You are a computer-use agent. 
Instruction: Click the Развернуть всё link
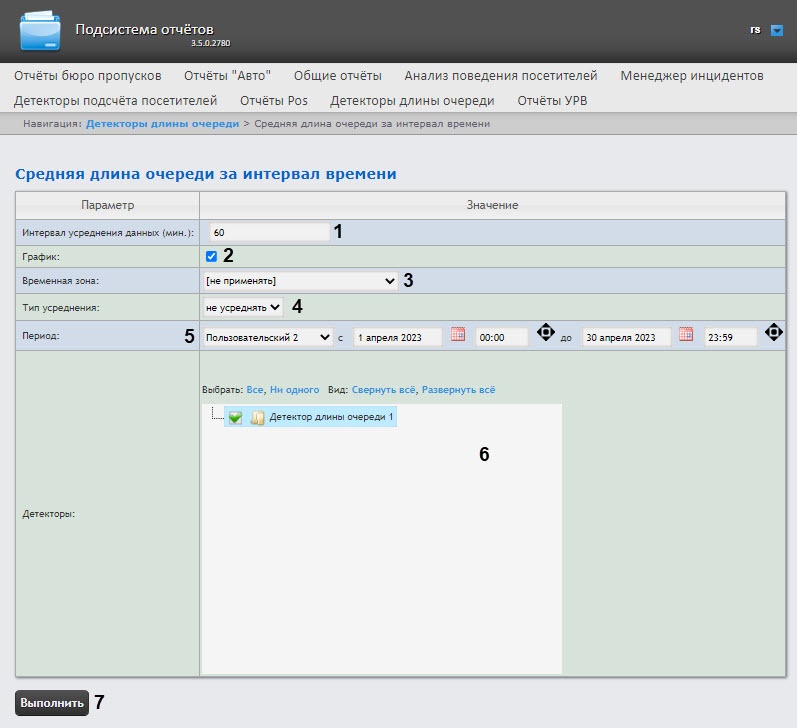tap(458, 390)
